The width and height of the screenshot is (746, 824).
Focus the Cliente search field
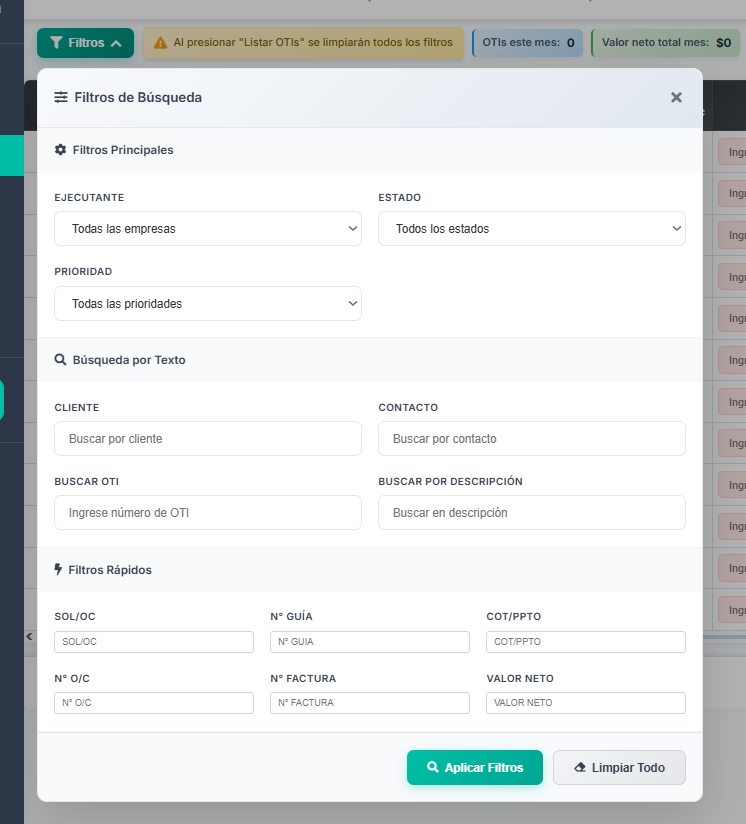tap(208, 439)
